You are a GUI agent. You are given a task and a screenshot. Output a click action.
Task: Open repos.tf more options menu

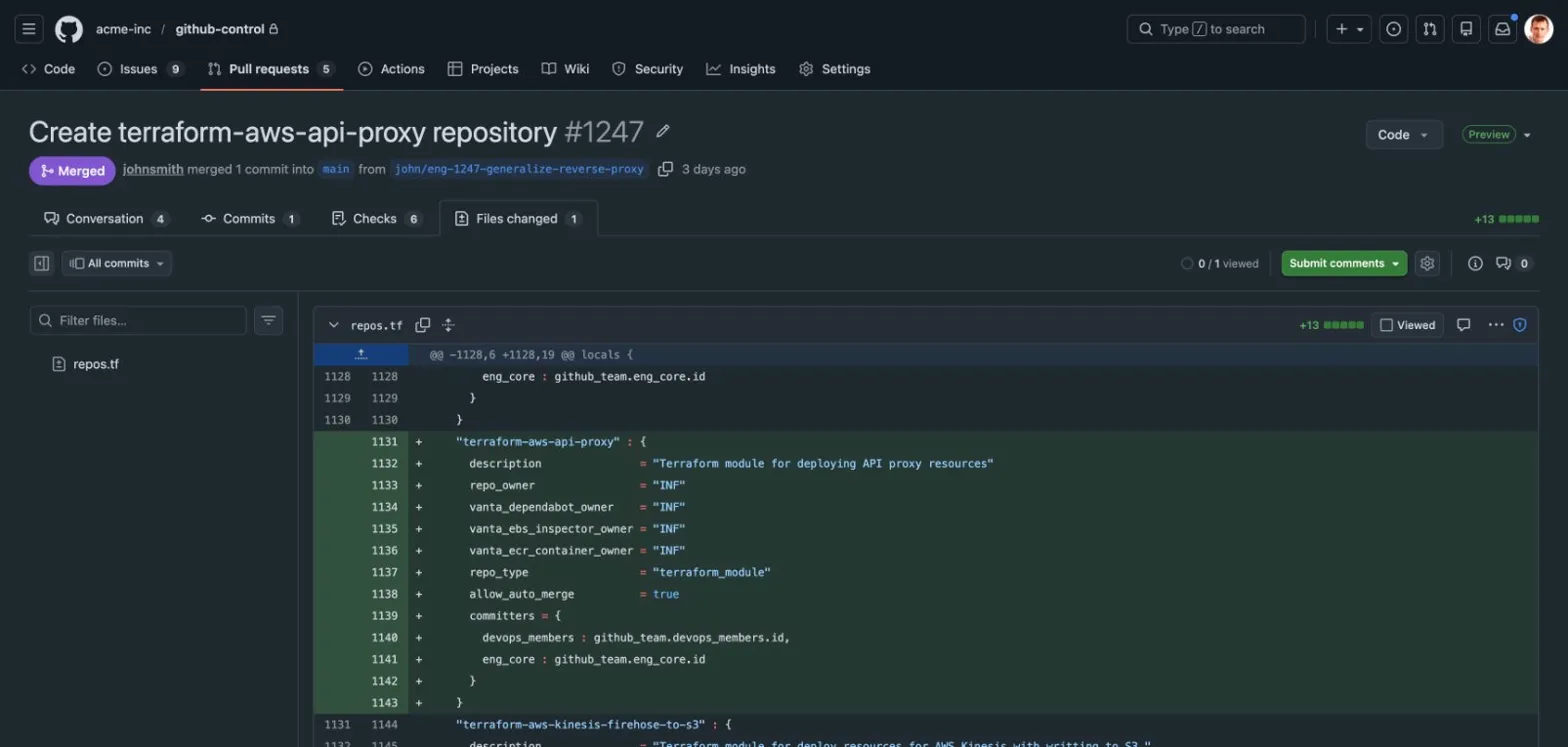coord(1496,325)
